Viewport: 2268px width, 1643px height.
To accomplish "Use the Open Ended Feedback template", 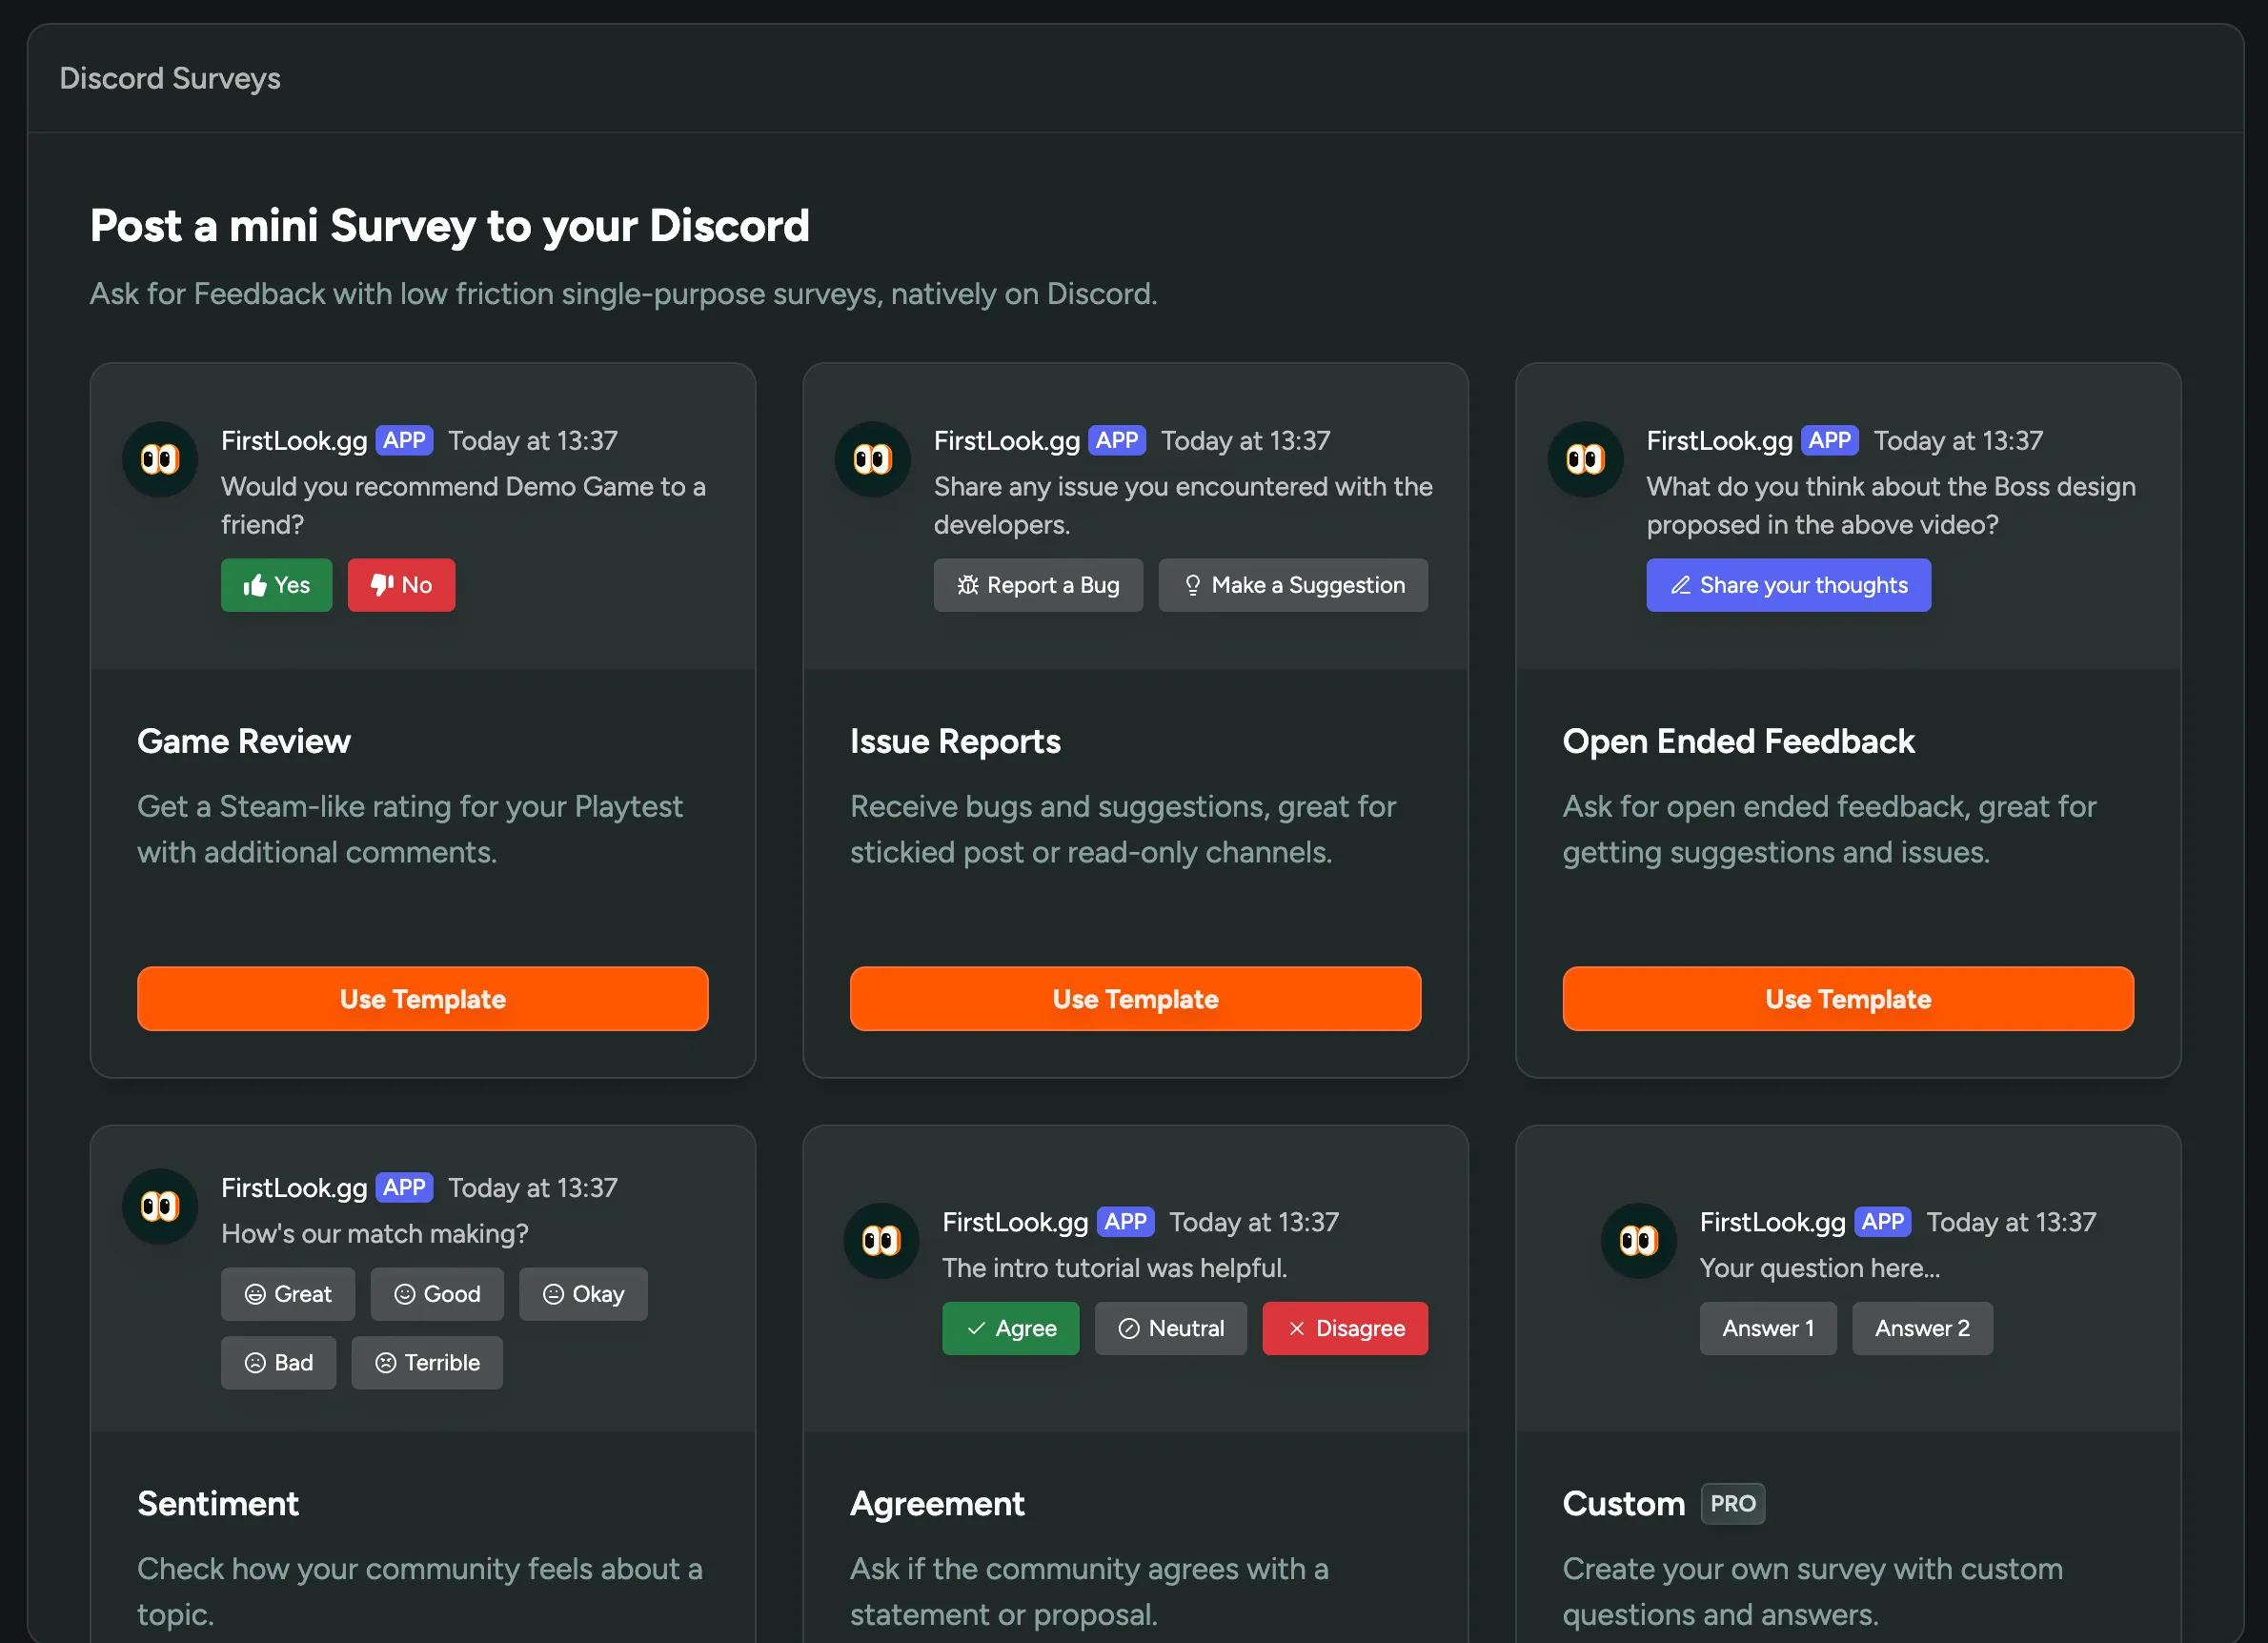I will (x=1848, y=998).
